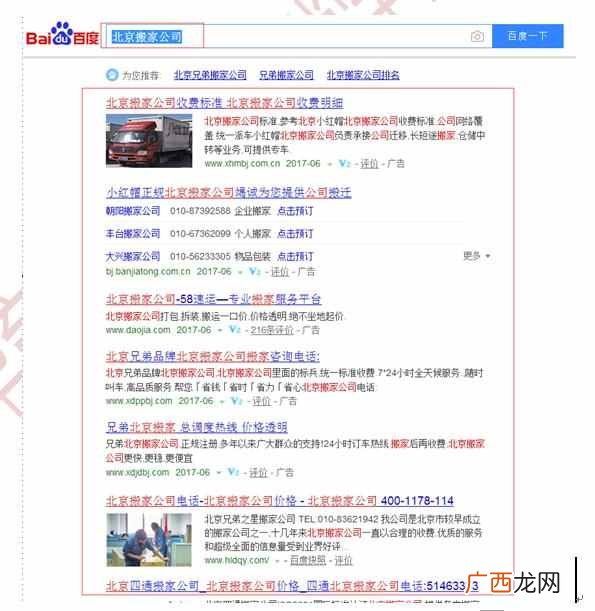Open 评价 link for bj.banjiatong.com.cn result
The width and height of the screenshot is (595, 611).
[x=280, y=271]
